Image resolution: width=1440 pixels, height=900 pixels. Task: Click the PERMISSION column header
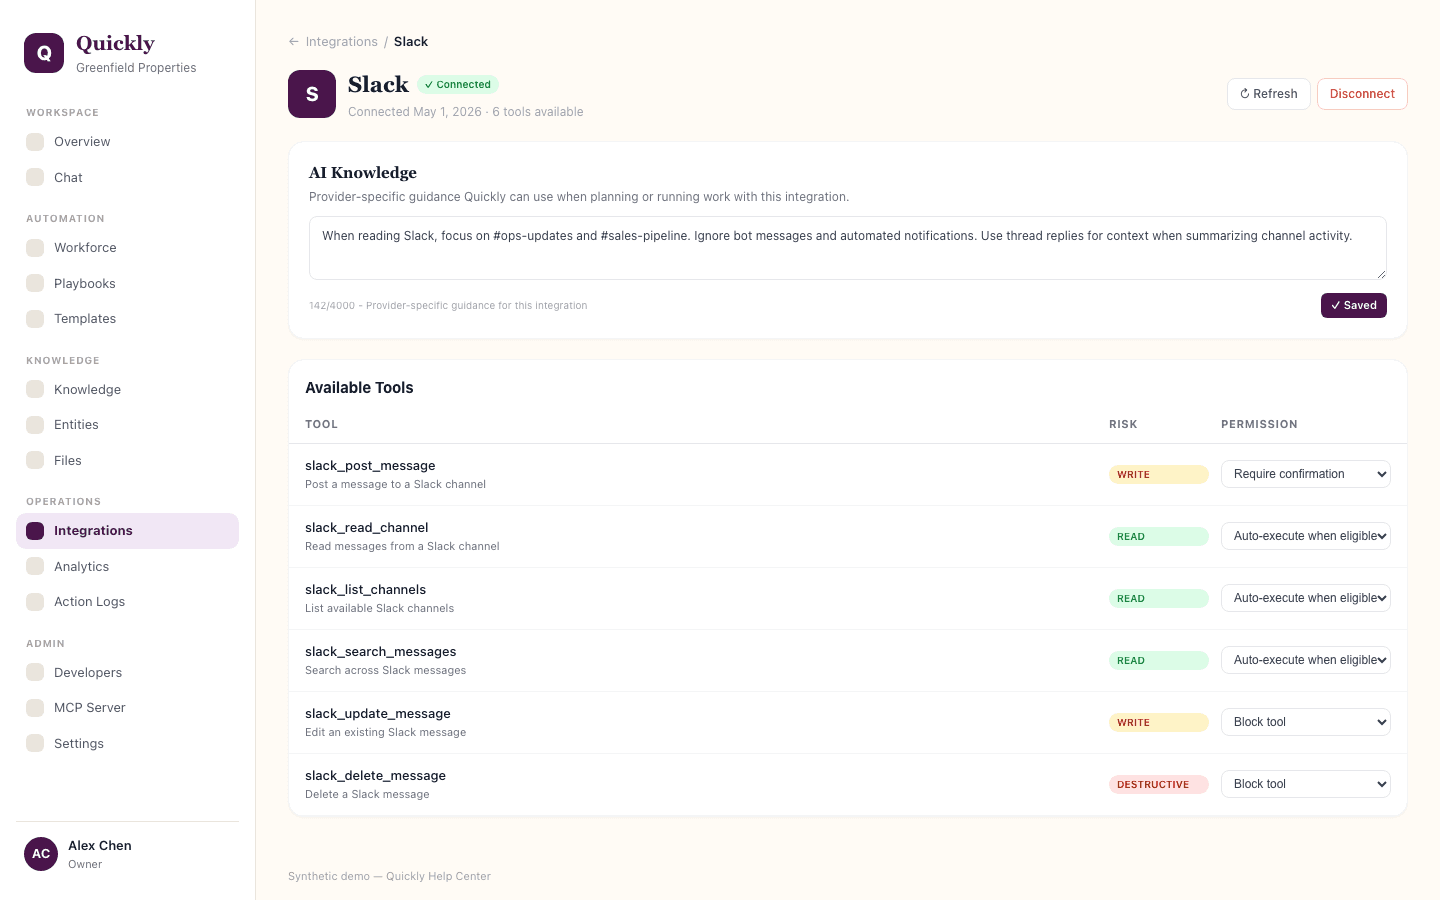pyautogui.click(x=1259, y=425)
